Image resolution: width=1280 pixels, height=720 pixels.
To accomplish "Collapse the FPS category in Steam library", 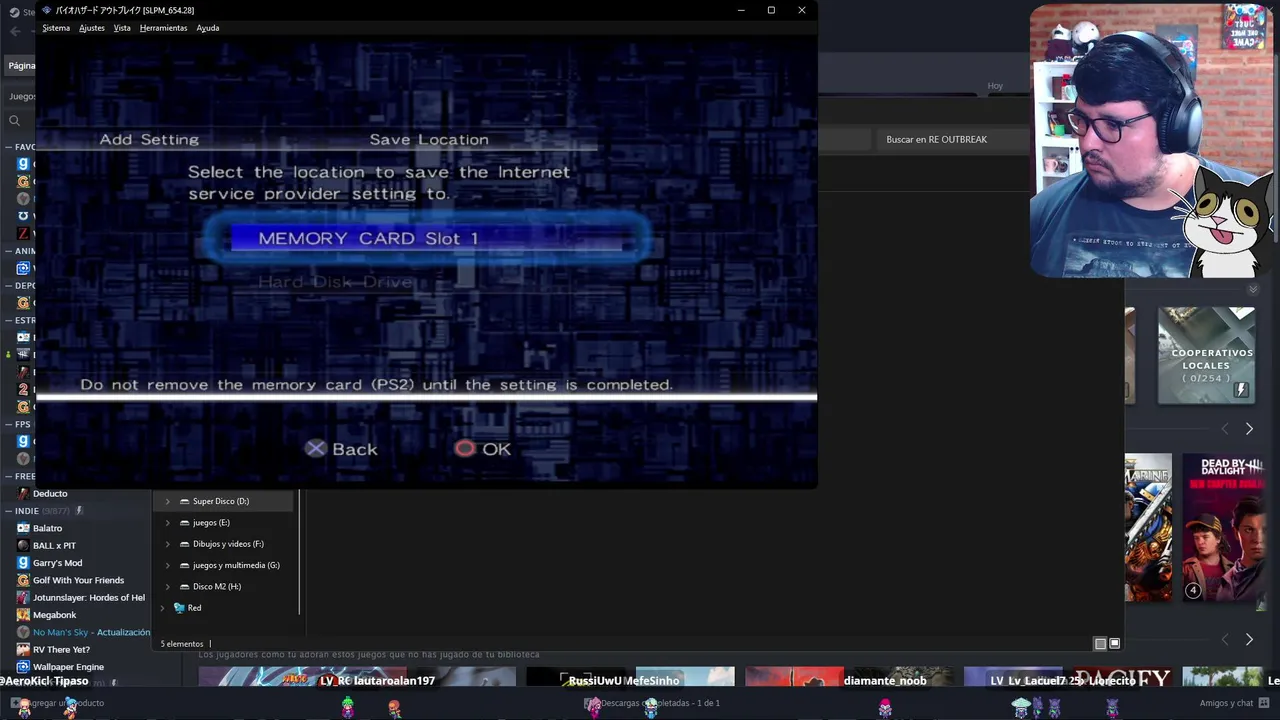I will [8, 424].
